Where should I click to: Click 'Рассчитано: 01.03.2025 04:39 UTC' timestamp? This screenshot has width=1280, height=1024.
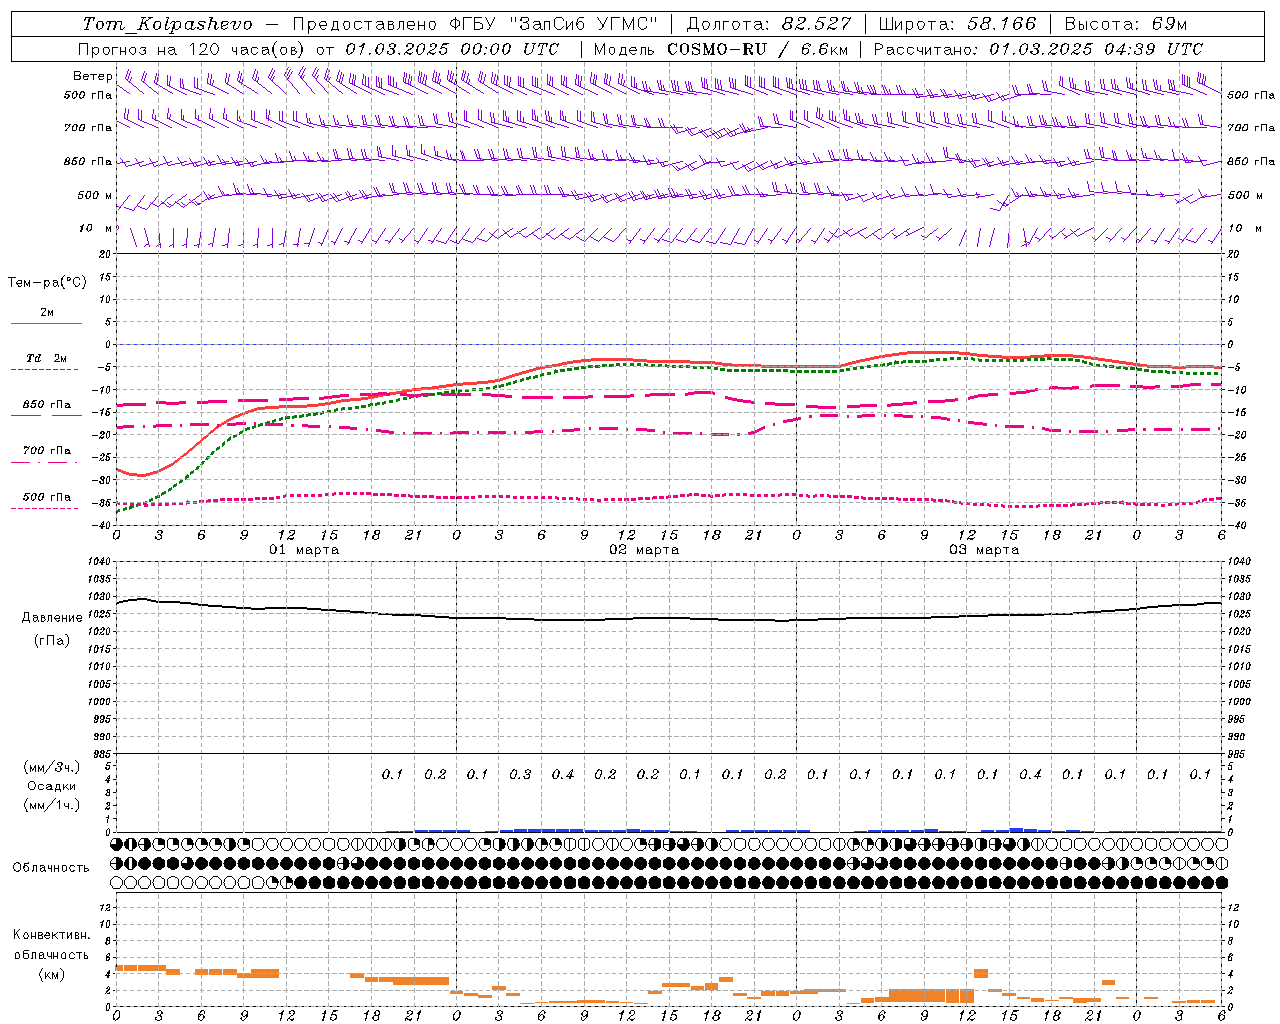1038,49
